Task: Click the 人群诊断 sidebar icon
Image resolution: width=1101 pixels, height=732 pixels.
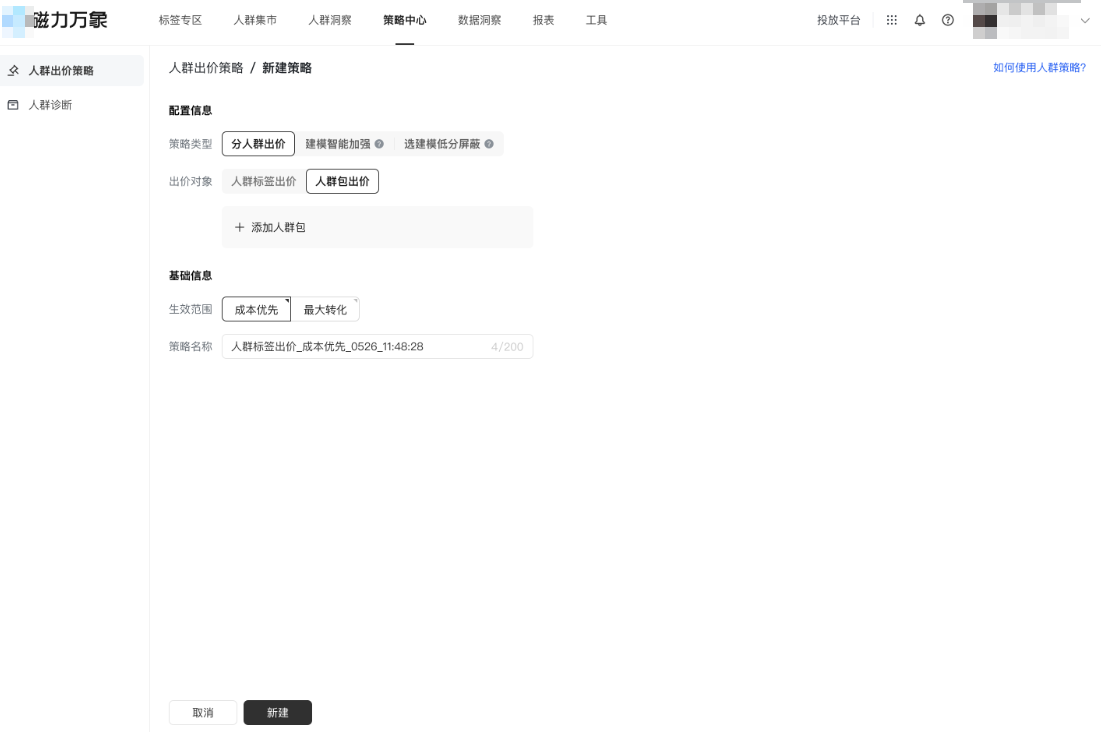Action: 13,105
